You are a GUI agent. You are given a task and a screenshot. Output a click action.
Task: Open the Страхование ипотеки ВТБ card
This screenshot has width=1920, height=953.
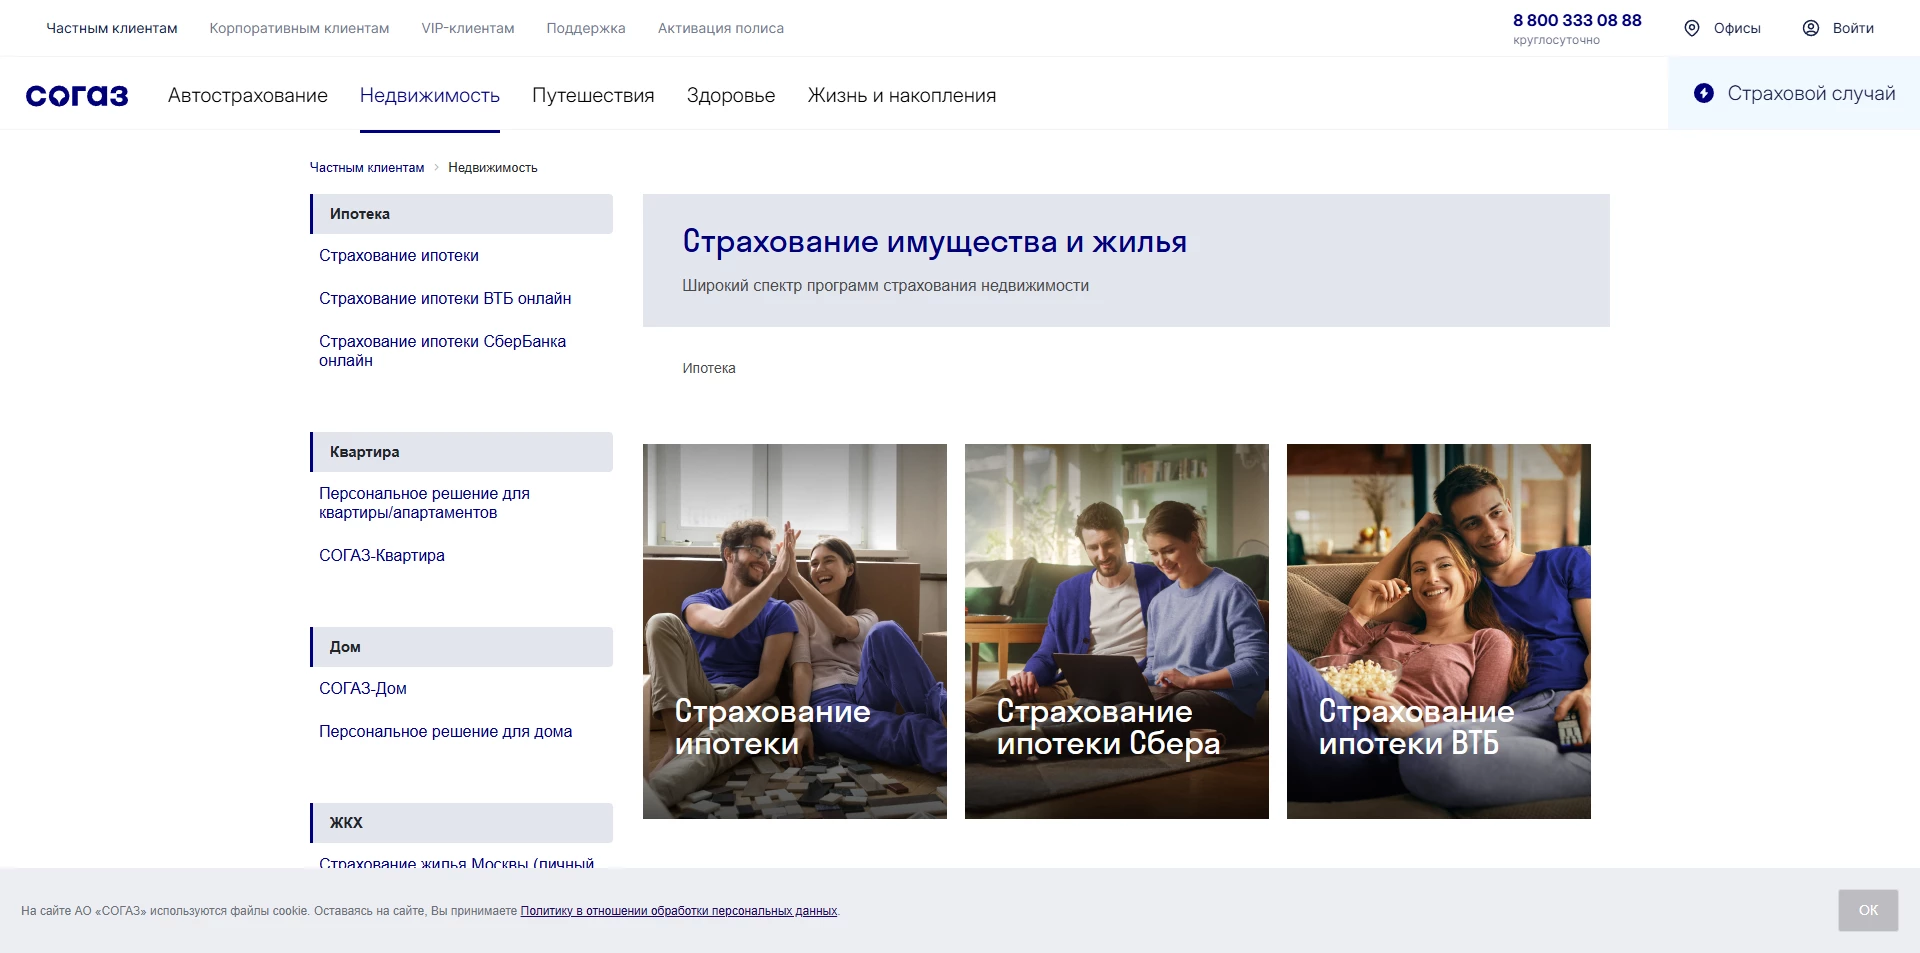[x=1438, y=631]
